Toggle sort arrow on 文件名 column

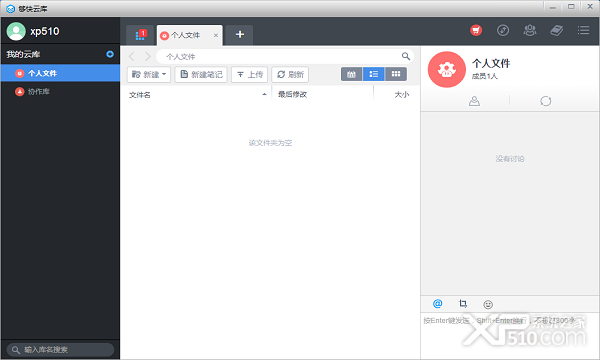click(x=264, y=94)
